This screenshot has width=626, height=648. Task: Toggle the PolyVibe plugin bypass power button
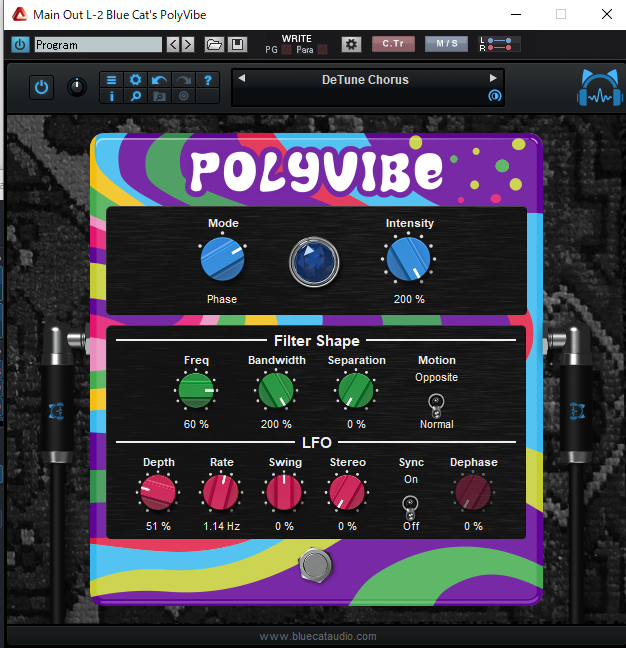41,87
